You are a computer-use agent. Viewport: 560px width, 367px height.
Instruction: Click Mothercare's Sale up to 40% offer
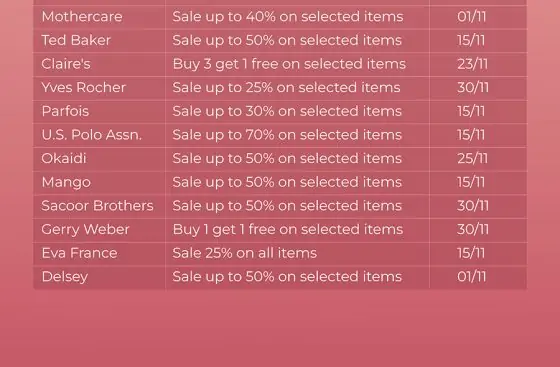[288, 17]
